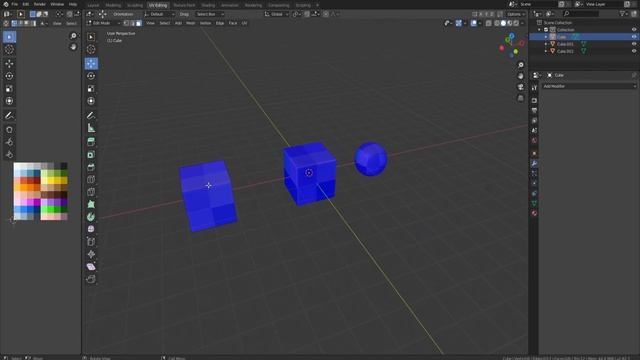The height and width of the screenshot is (360, 640).
Task: Switch to Sculpting workspace tab
Action: point(135,5)
